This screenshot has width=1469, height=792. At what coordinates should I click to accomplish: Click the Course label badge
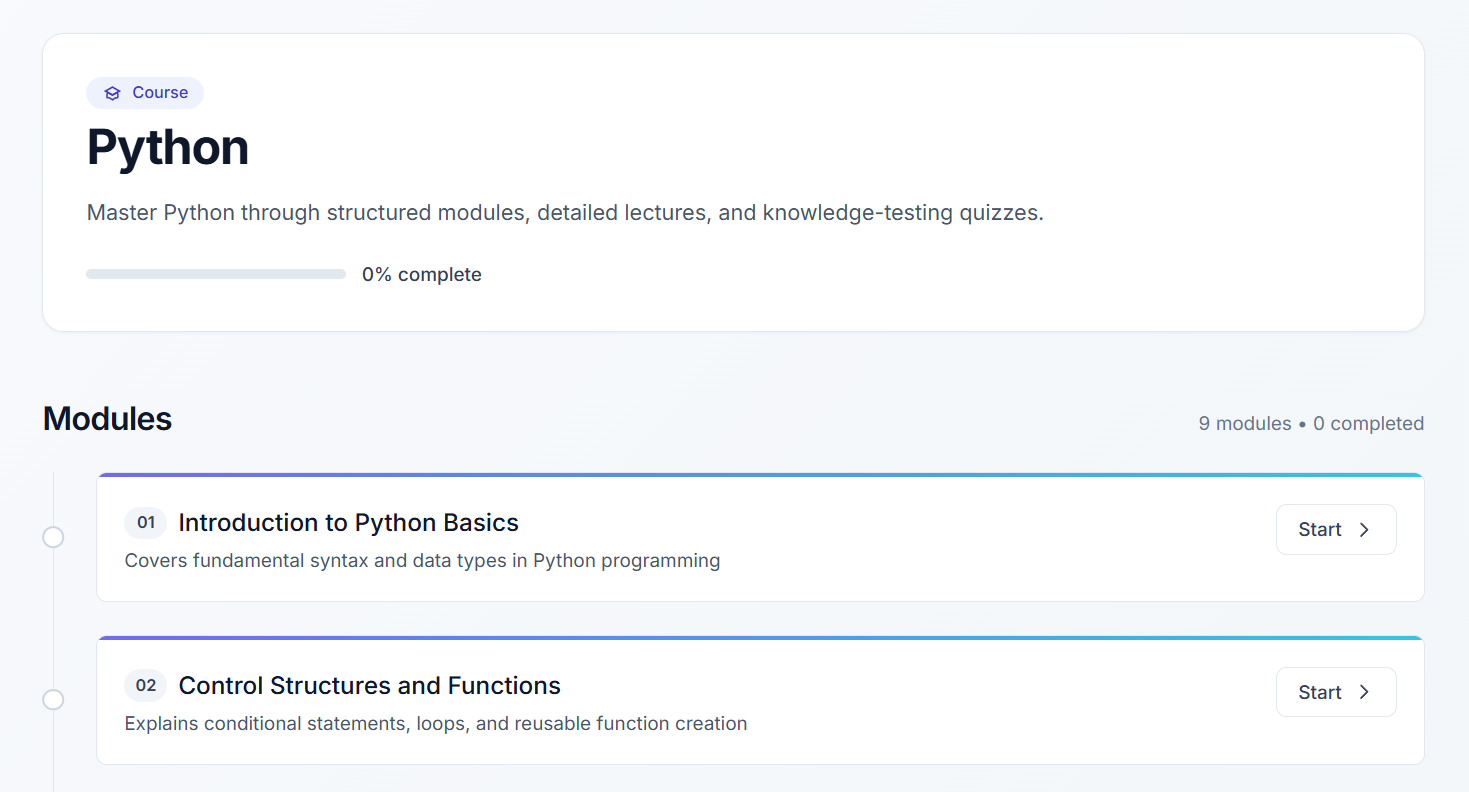pyautogui.click(x=145, y=93)
